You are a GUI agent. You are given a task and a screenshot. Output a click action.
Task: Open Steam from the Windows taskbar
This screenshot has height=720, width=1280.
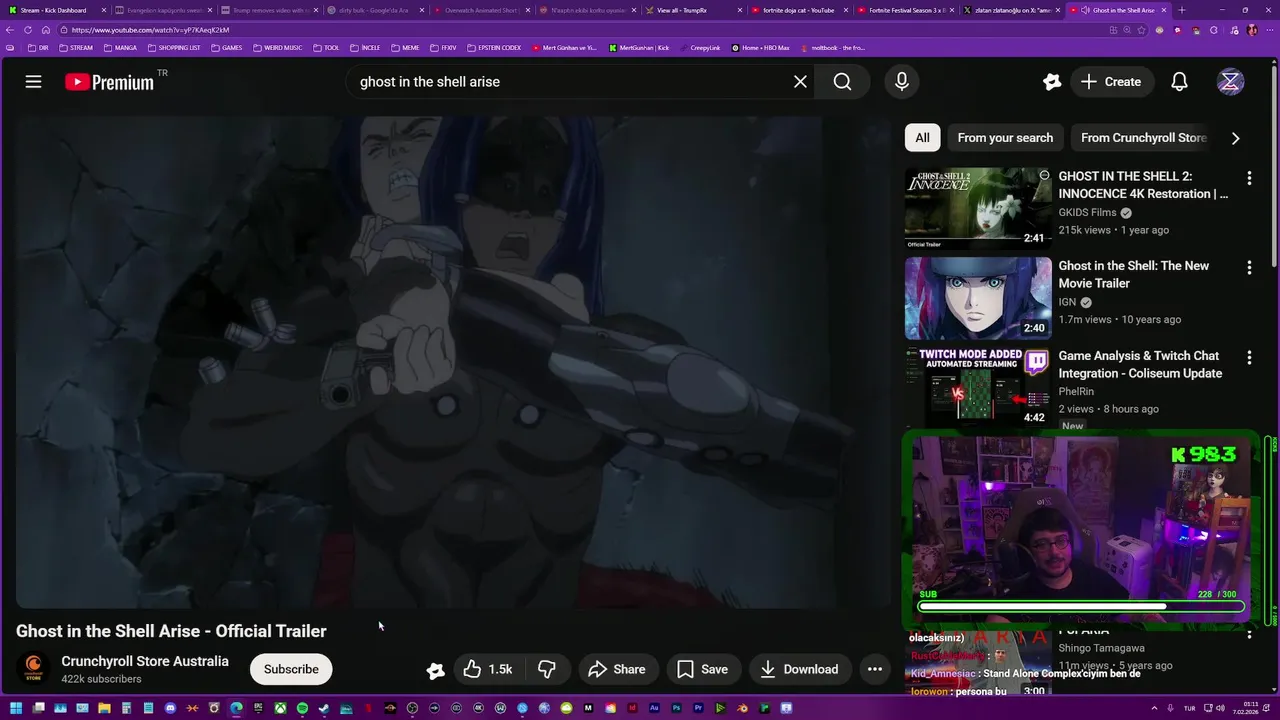[x=324, y=709]
